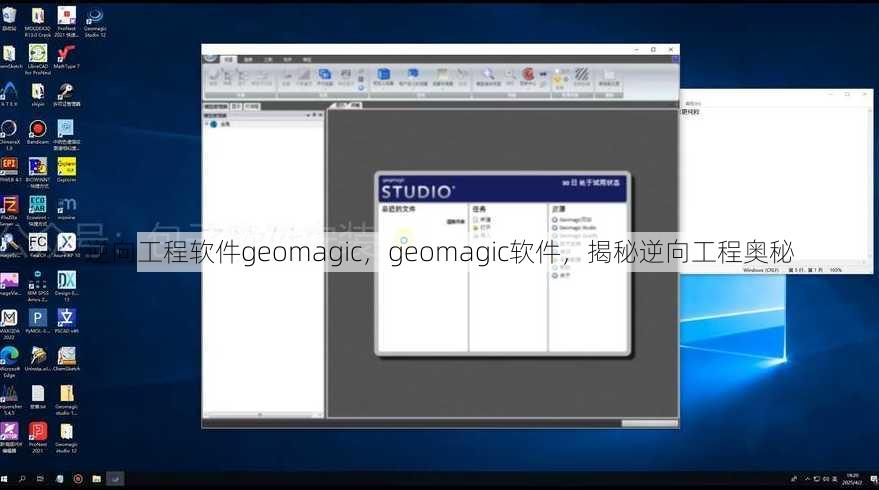The height and width of the screenshot is (490, 879).
Task: Open the Ecoinvent desktop shortcut
Action: pos(38,210)
